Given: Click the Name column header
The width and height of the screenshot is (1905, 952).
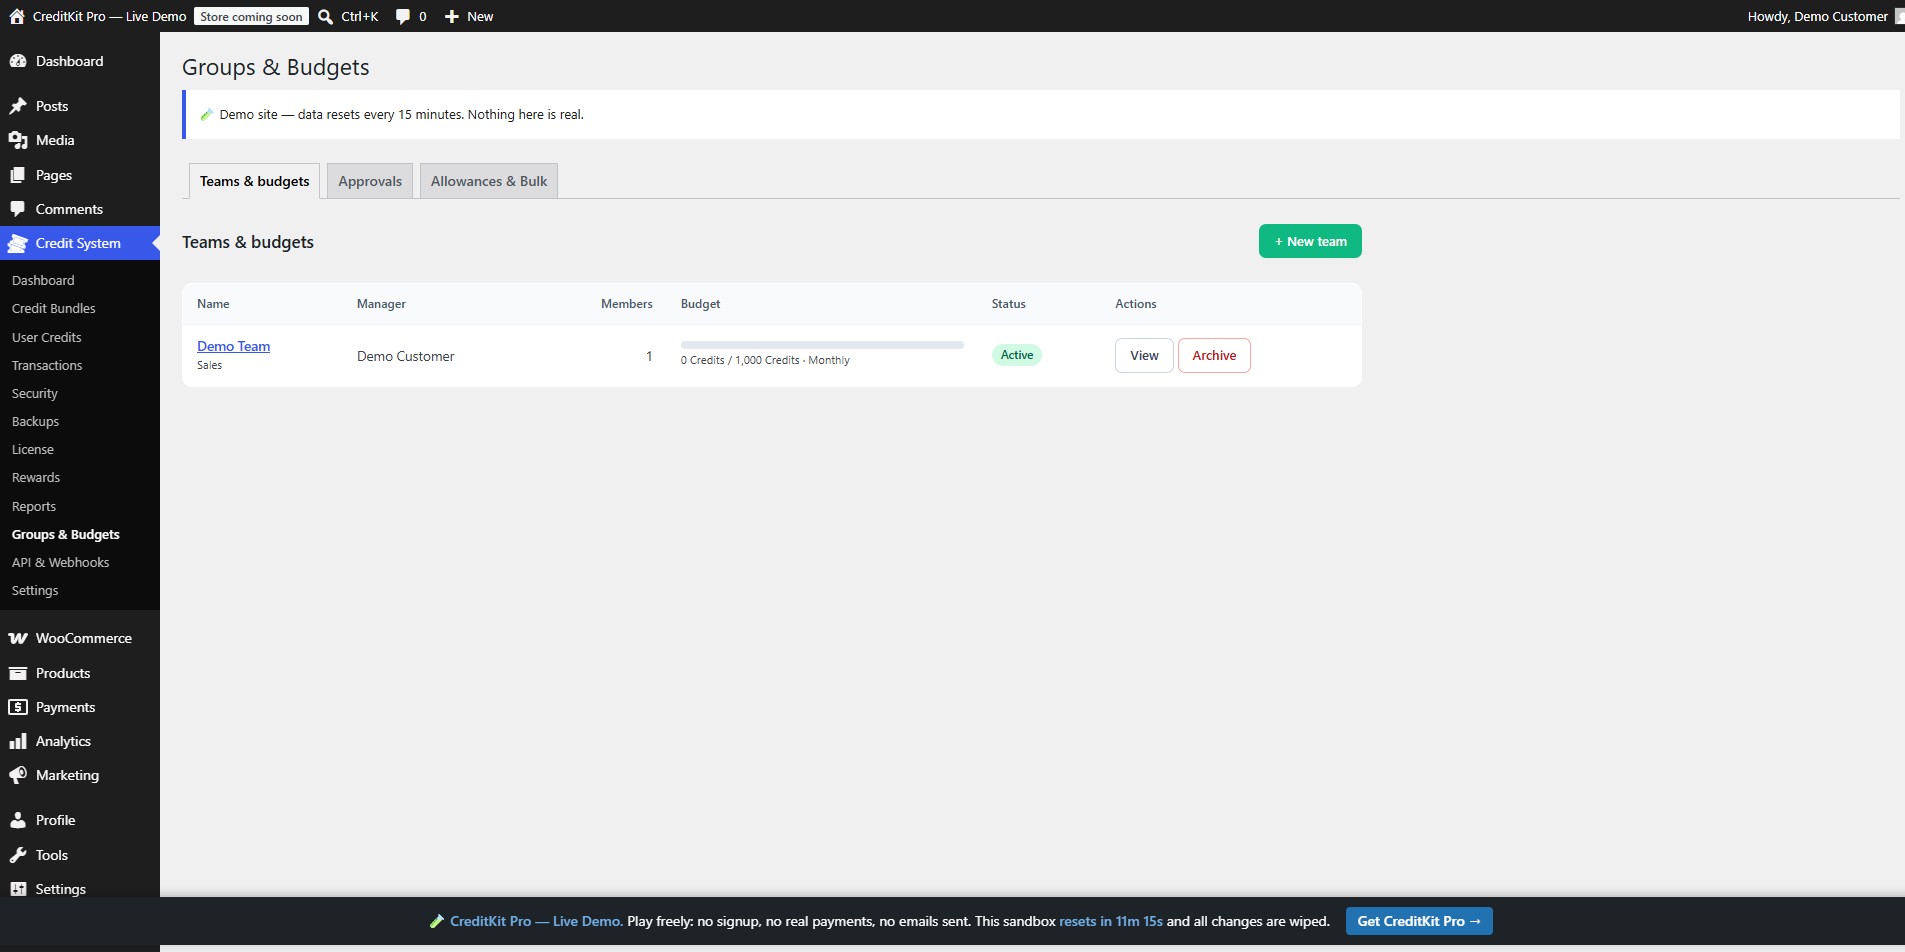Looking at the screenshot, I should pos(213,304).
